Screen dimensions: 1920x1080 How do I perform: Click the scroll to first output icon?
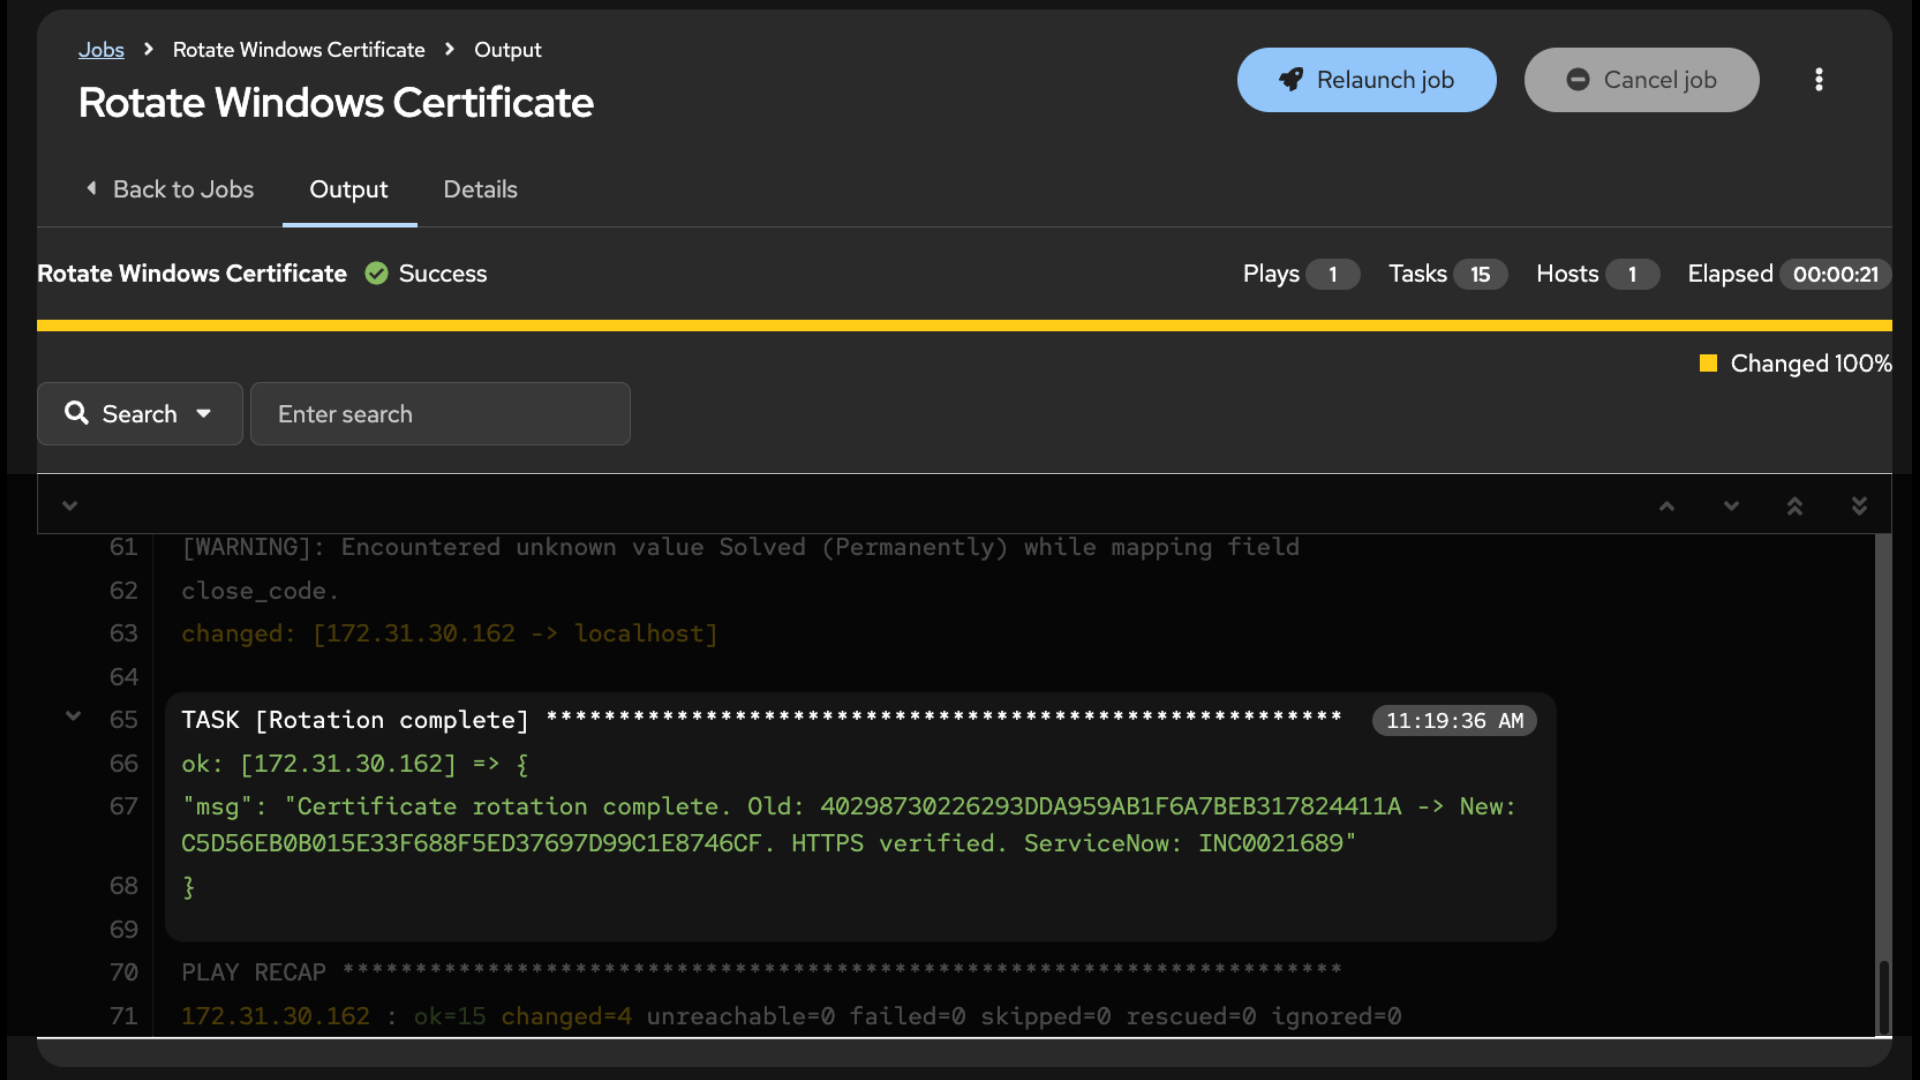tap(1795, 506)
